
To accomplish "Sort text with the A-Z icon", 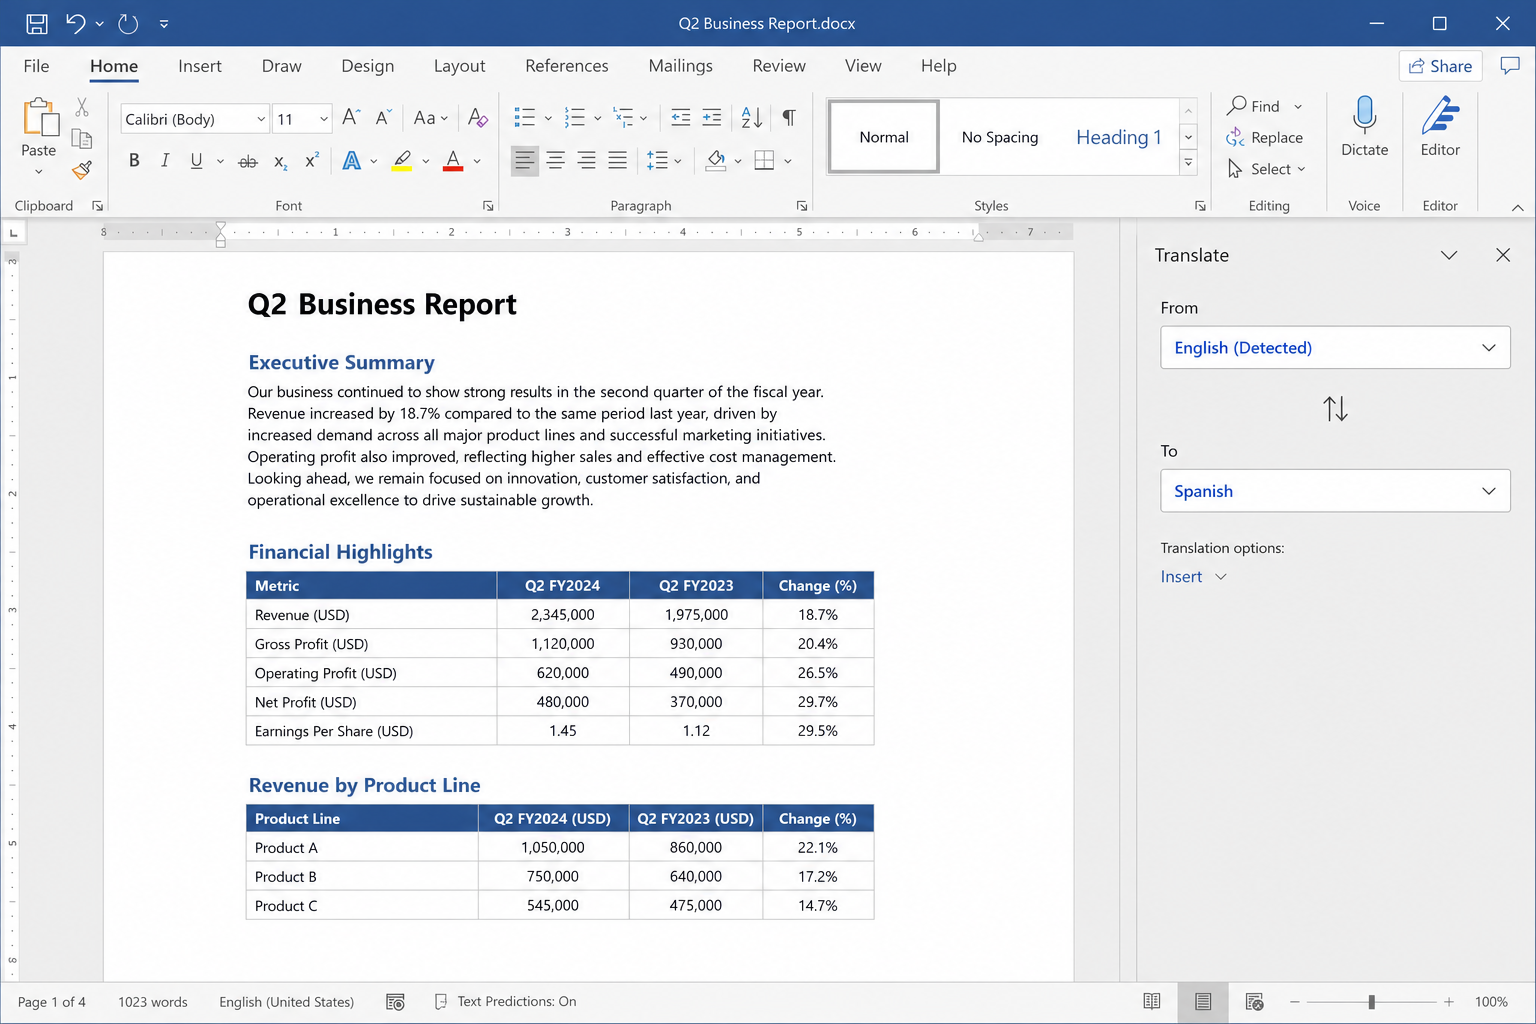I will [x=752, y=118].
